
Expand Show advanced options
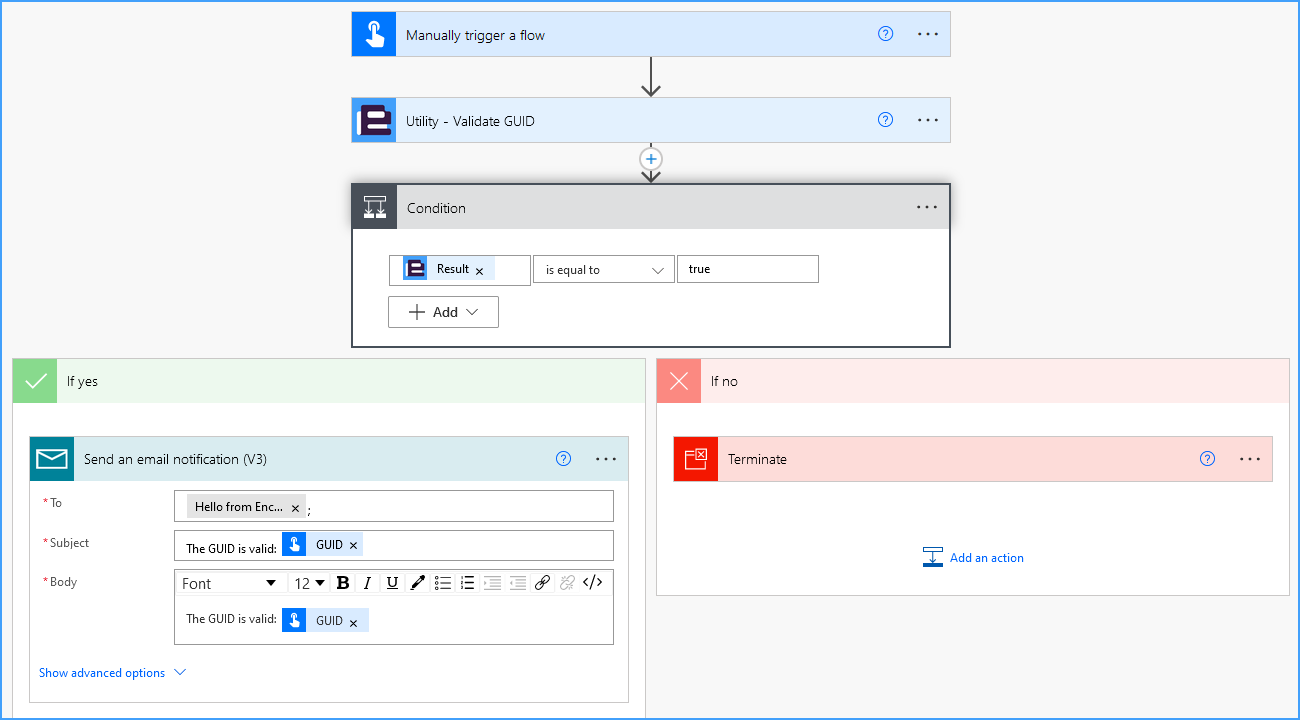[x=112, y=673]
